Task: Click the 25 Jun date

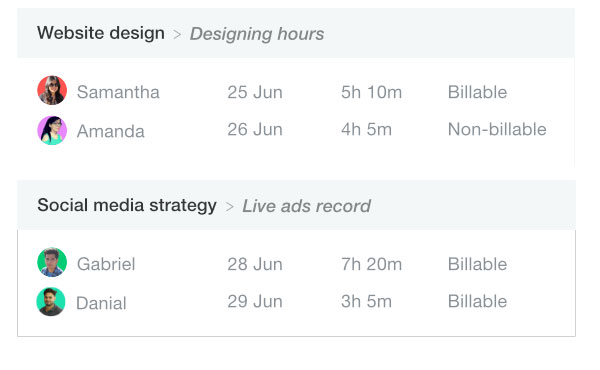Action: click(x=255, y=92)
